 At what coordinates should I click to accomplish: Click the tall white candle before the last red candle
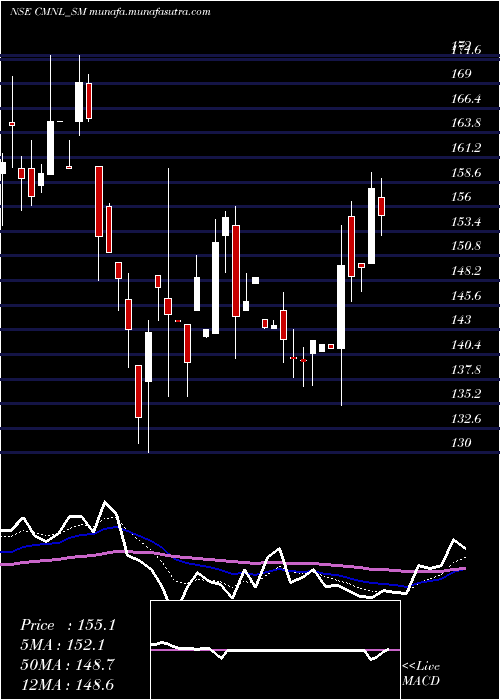click(x=371, y=226)
